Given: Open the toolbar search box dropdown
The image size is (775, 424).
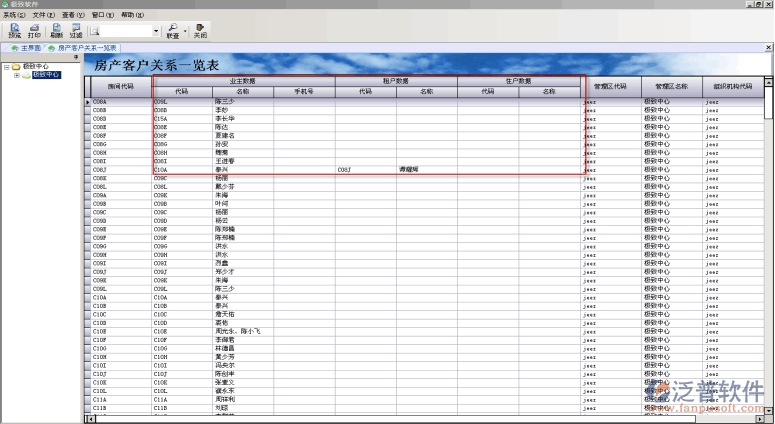Looking at the screenshot, I should click(x=155, y=31).
